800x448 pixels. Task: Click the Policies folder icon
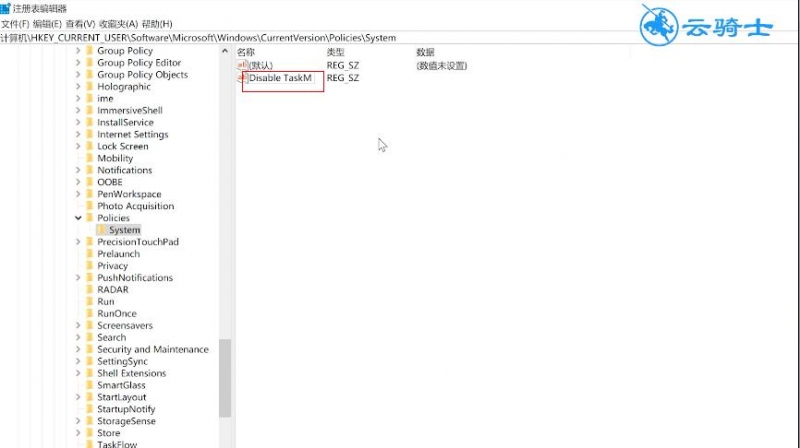click(x=90, y=218)
